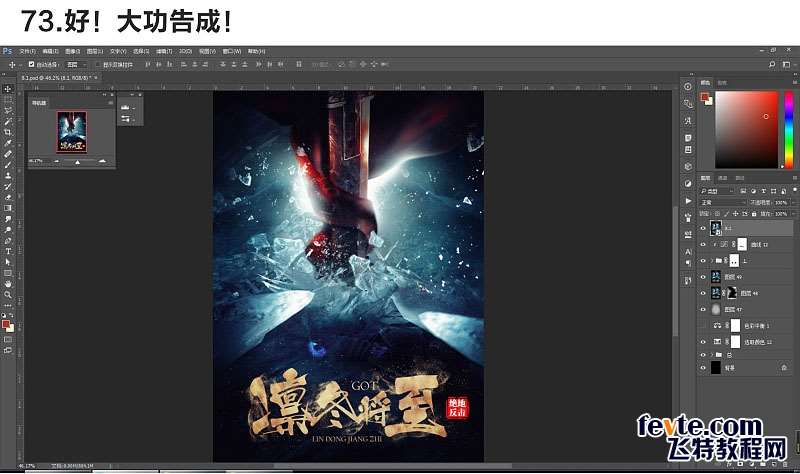The width and height of the screenshot is (800, 474).
Task: Click the search magnifier in the options bar
Action: (x=772, y=64)
